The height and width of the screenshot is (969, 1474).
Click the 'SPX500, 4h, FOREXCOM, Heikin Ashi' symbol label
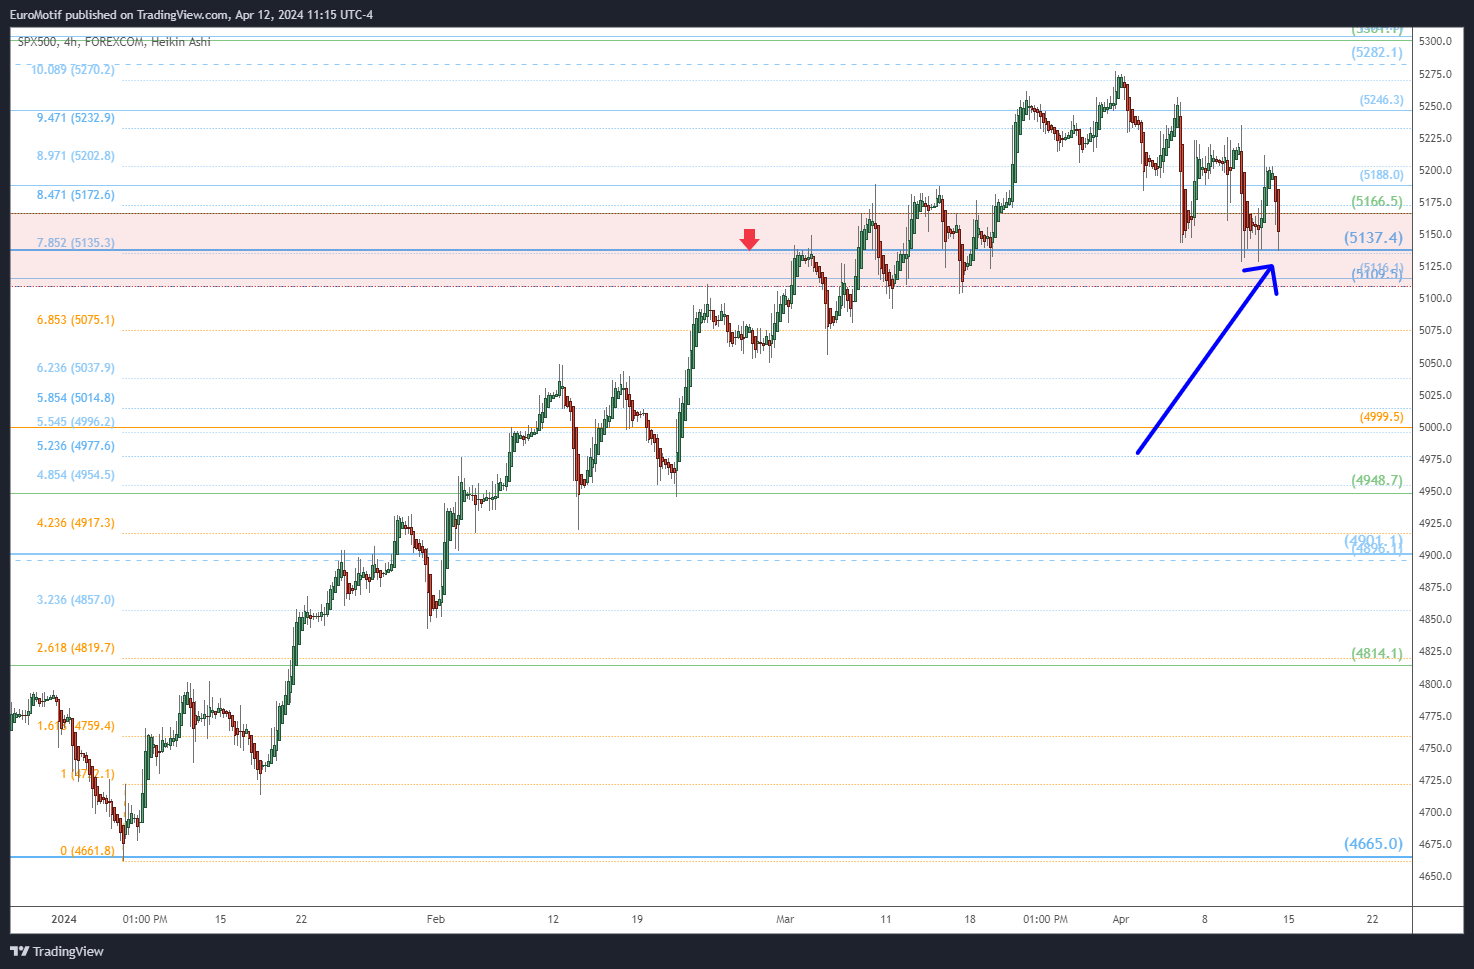pyautogui.click(x=114, y=42)
